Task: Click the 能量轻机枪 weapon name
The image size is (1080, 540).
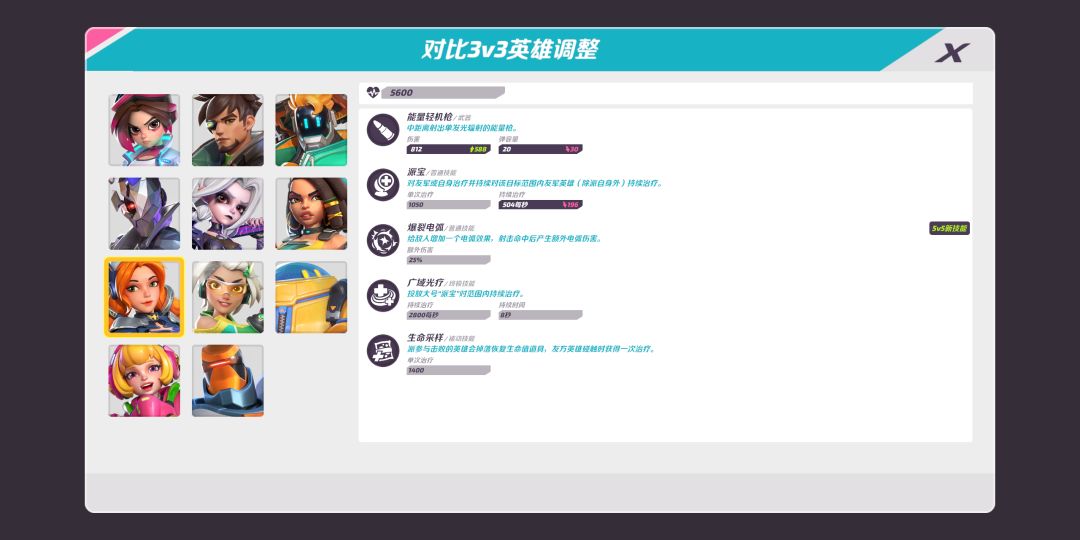Action: point(430,117)
